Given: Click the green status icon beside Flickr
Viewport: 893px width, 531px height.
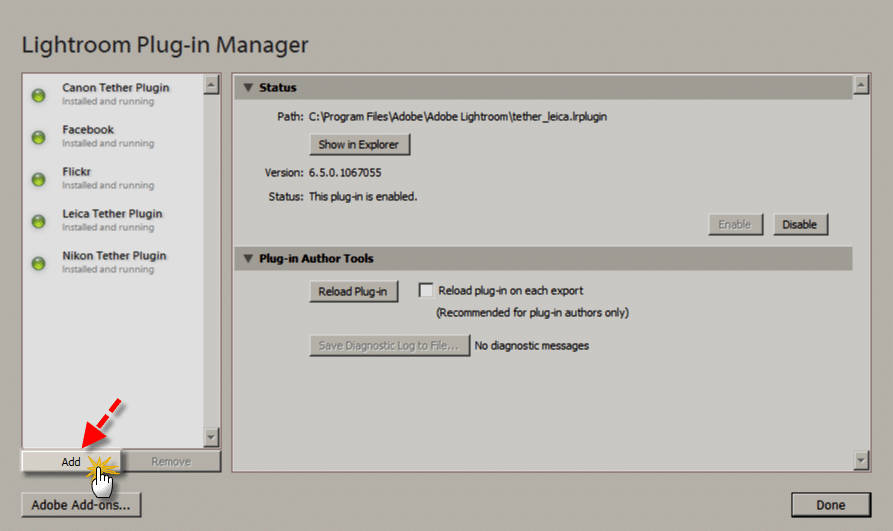Looking at the screenshot, I should 39,179.
